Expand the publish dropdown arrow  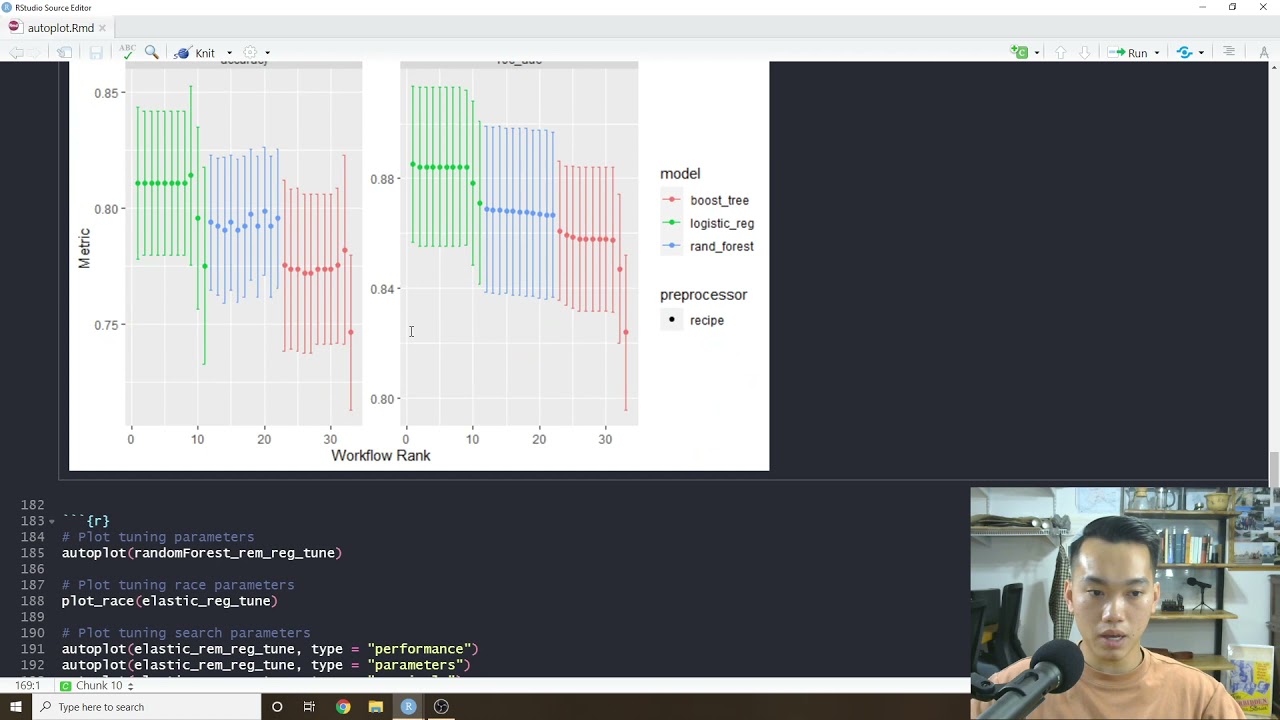[x=1201, y=52]
